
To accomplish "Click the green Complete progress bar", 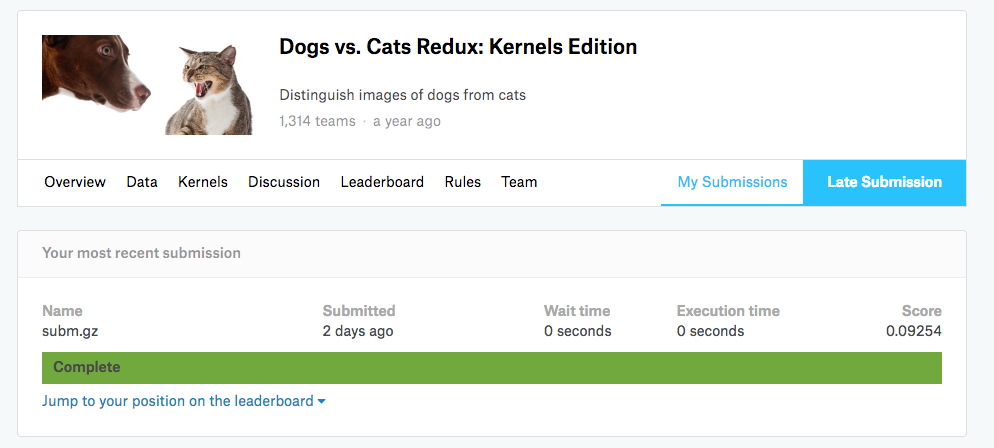I will tap(491, 367).
